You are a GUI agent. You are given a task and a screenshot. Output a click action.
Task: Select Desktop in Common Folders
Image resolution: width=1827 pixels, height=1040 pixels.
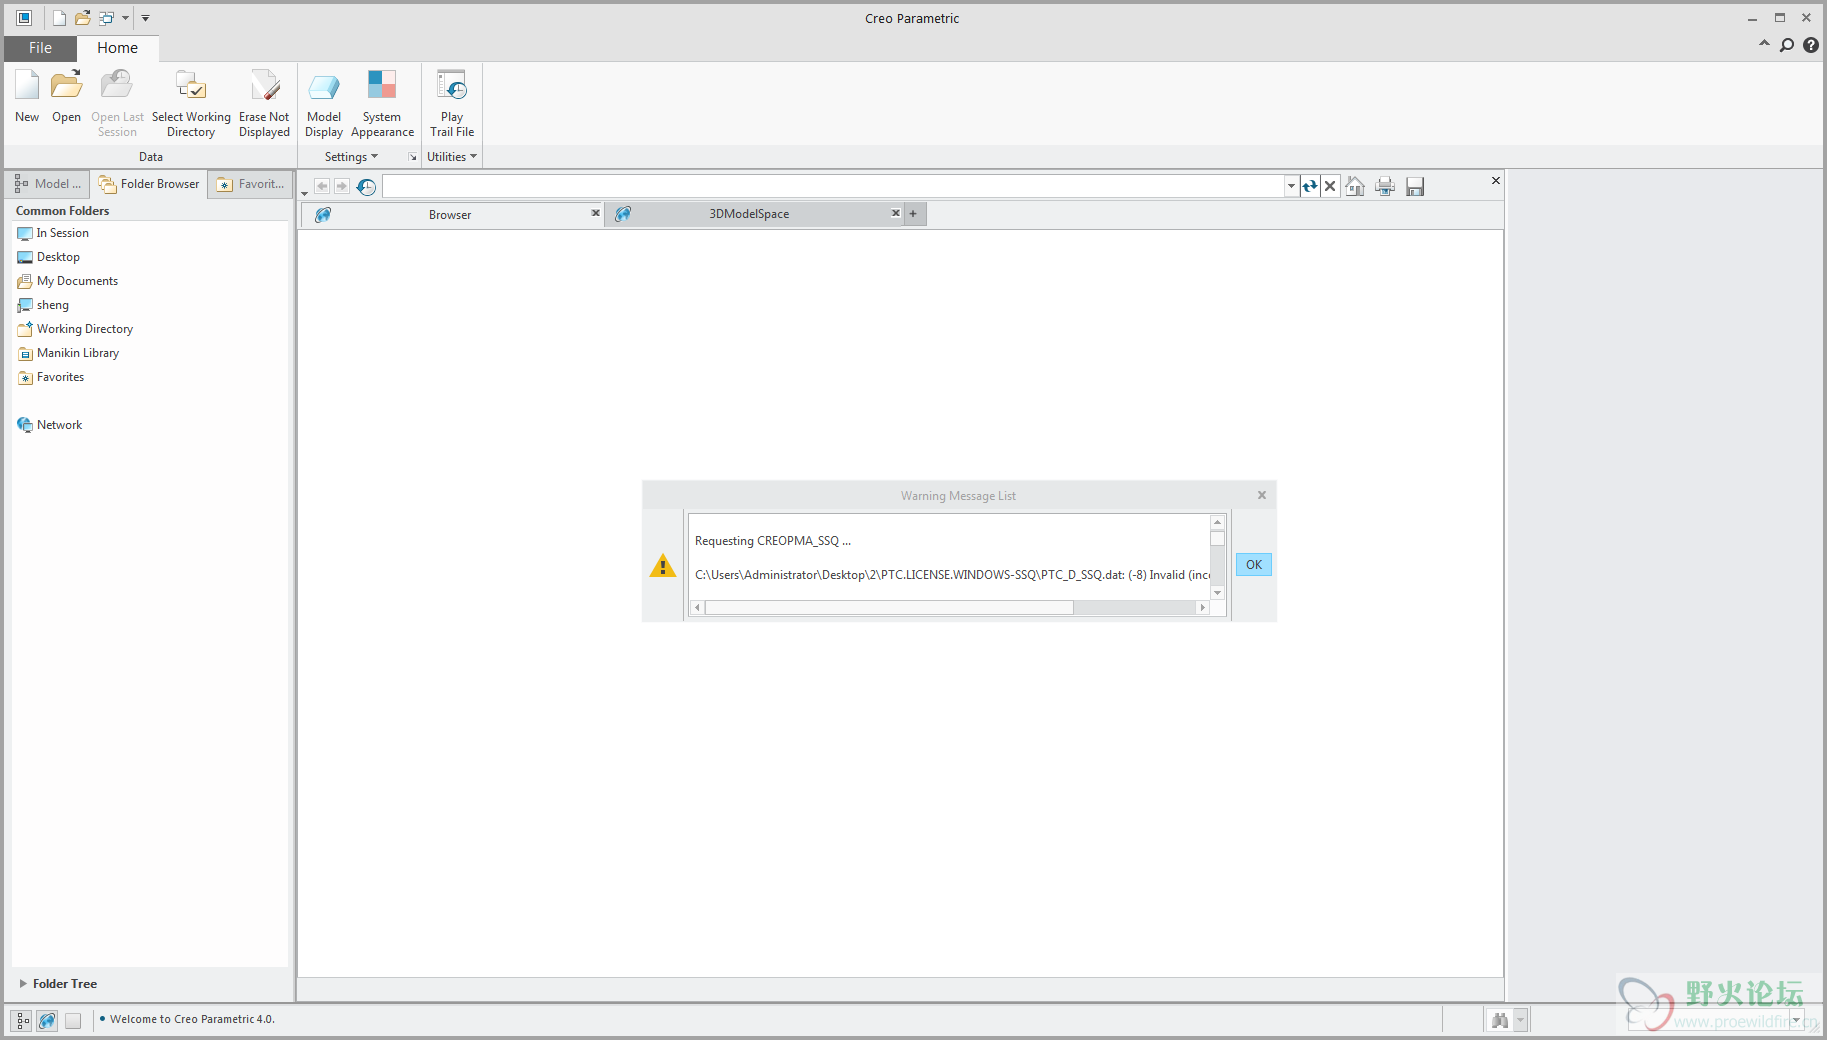(48, 257)
